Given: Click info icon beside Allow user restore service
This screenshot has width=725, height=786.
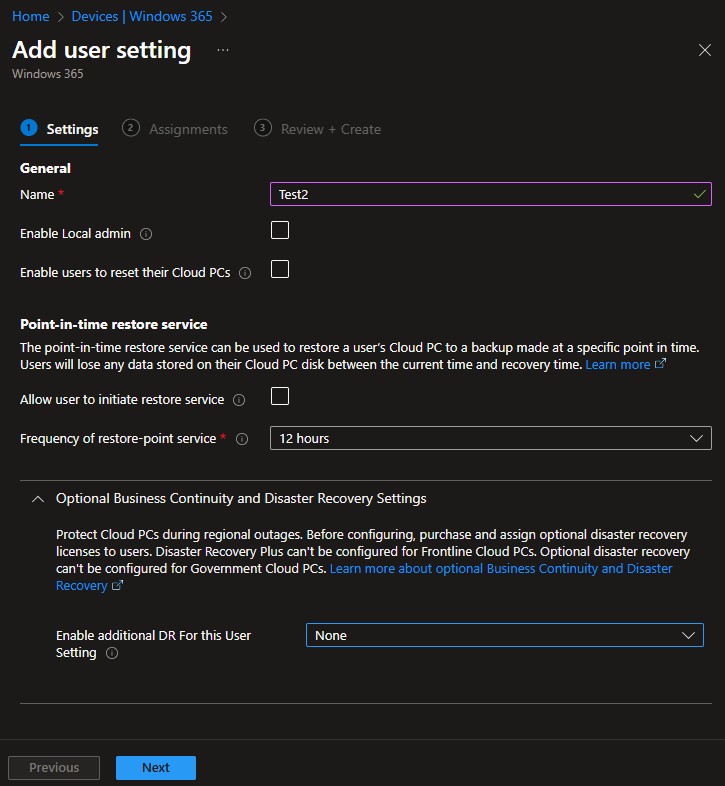Looking at the screenshot, I should coord(238,400).
